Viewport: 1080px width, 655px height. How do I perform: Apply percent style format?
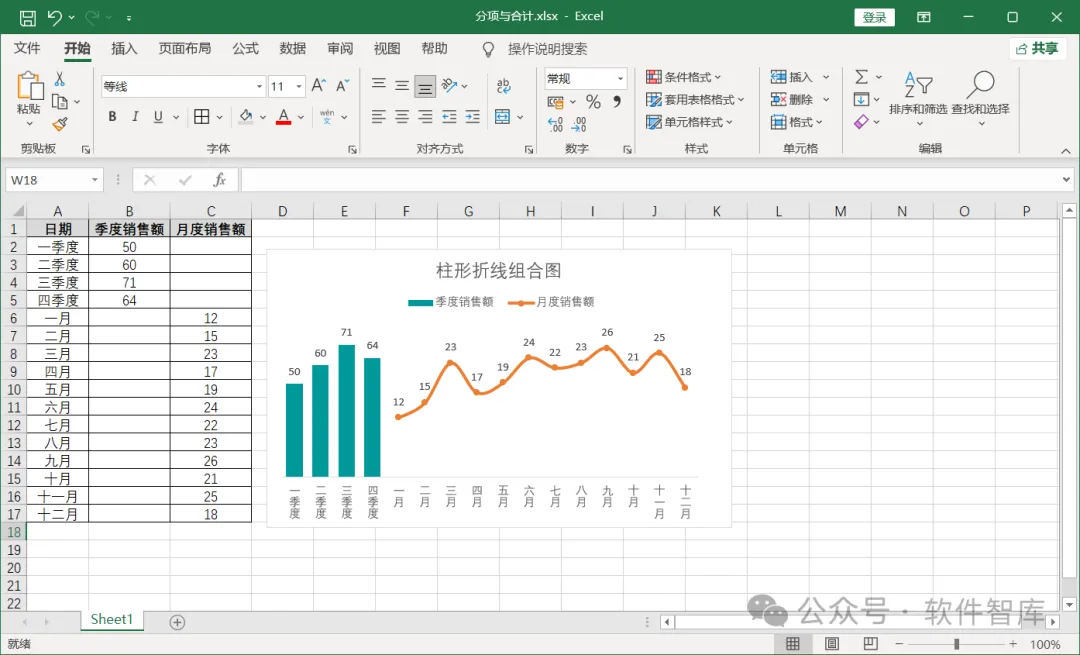click(593, 102)
